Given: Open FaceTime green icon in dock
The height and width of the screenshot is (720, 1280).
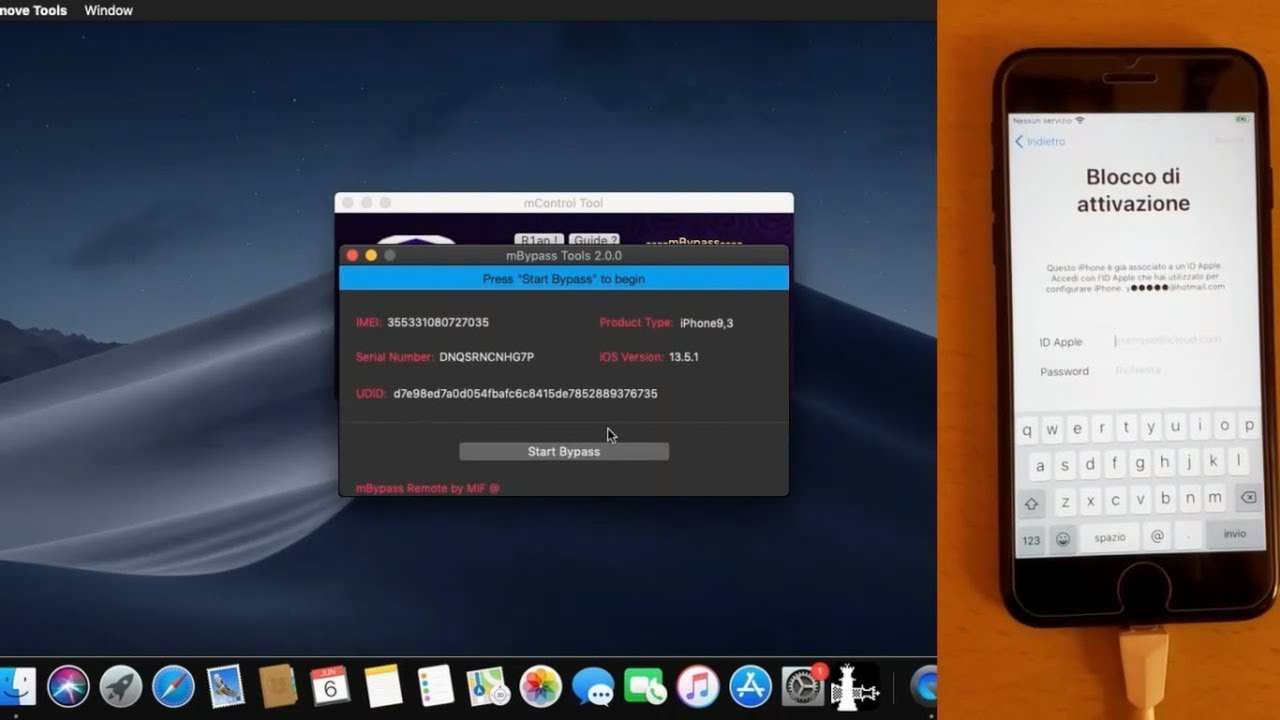Looking at the screenshot, I should coord(646,687).
